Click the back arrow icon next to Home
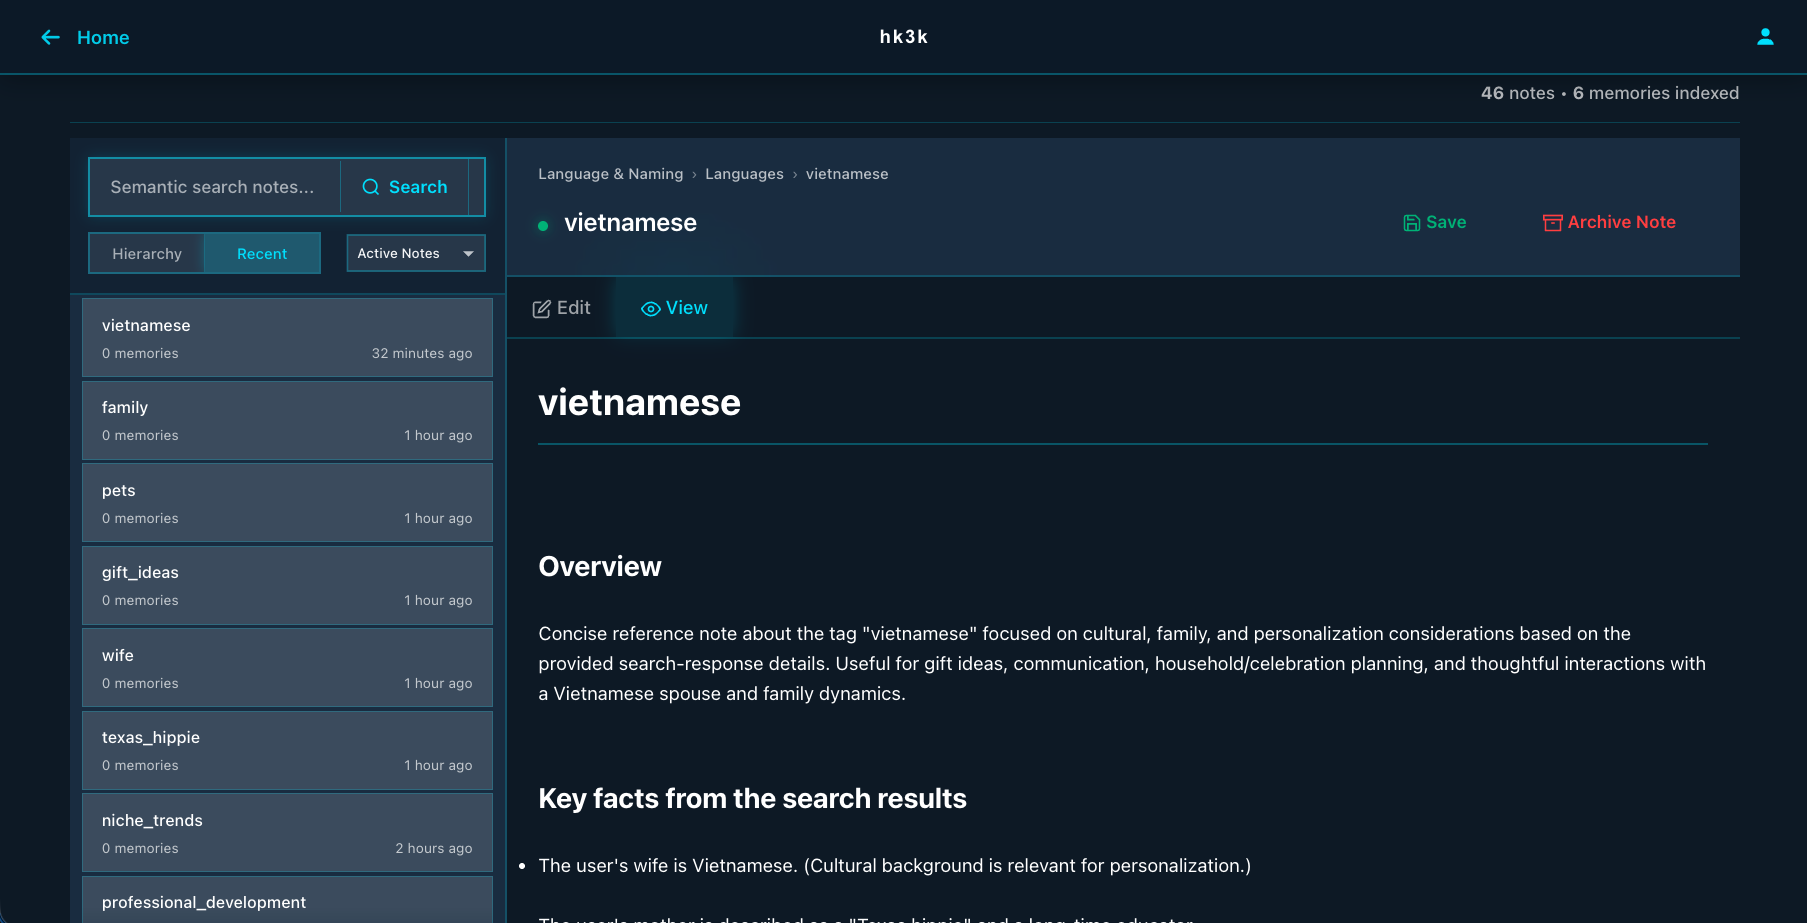Screen dimensions: 1807x923 pos(50,37)
